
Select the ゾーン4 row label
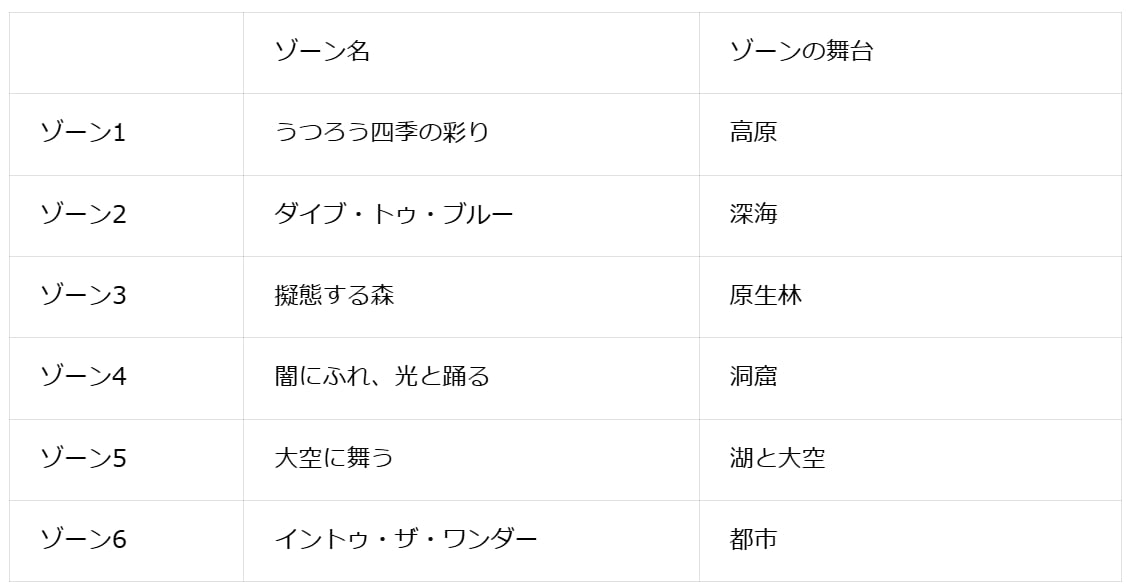tap(83, 377)
